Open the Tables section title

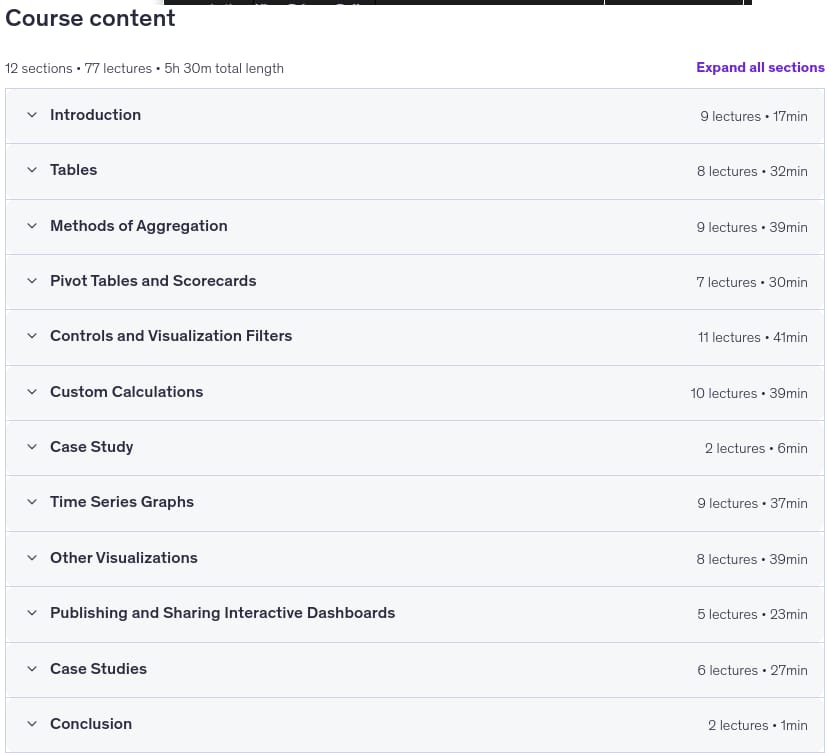[74, 170]
